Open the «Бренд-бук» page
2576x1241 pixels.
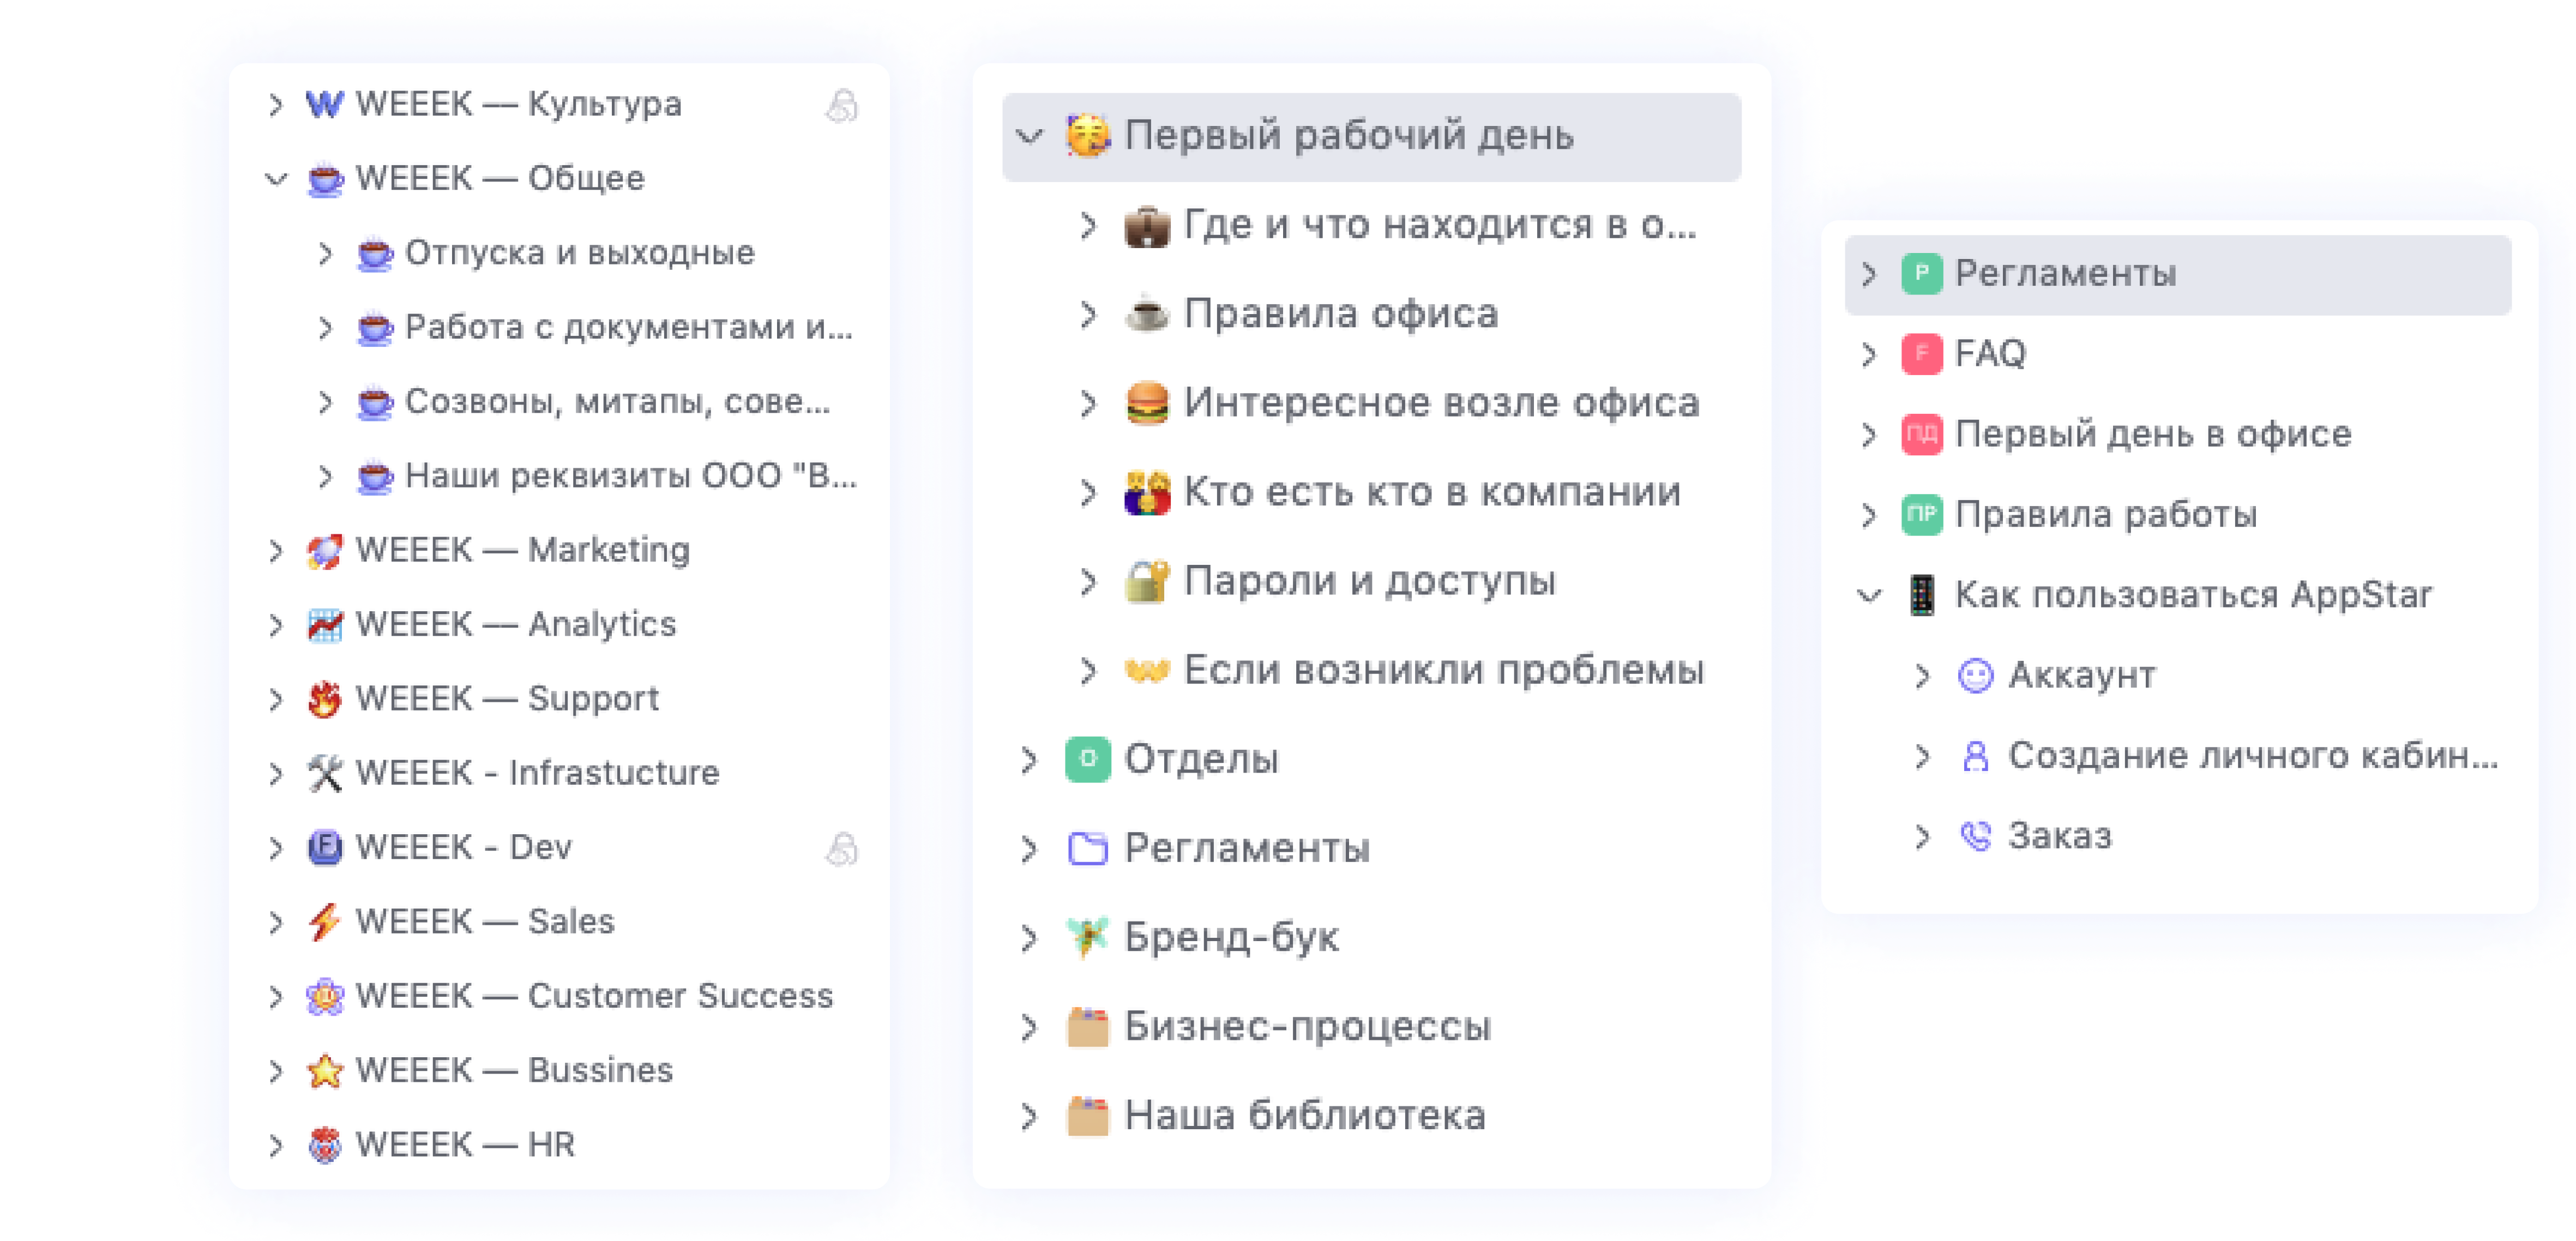(x=1232, y=937)
